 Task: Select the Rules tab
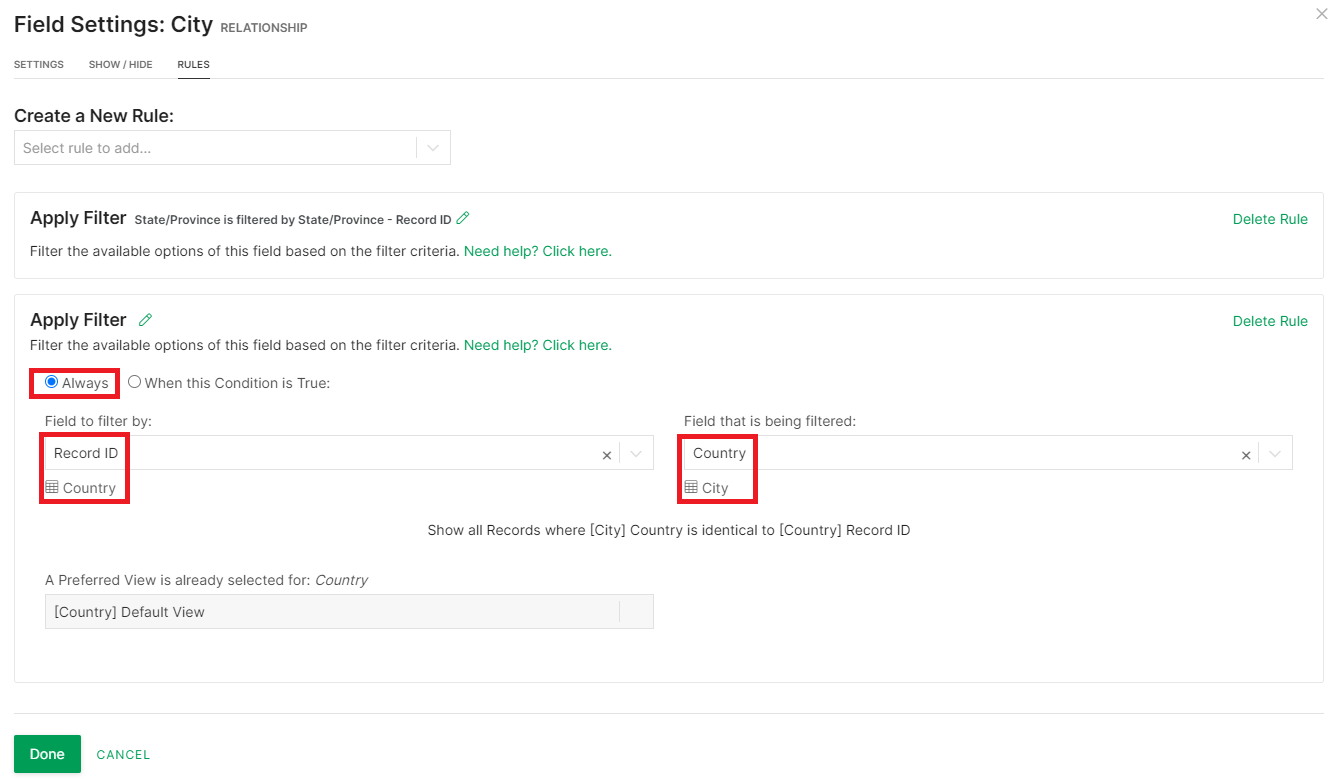coord(194,64)
